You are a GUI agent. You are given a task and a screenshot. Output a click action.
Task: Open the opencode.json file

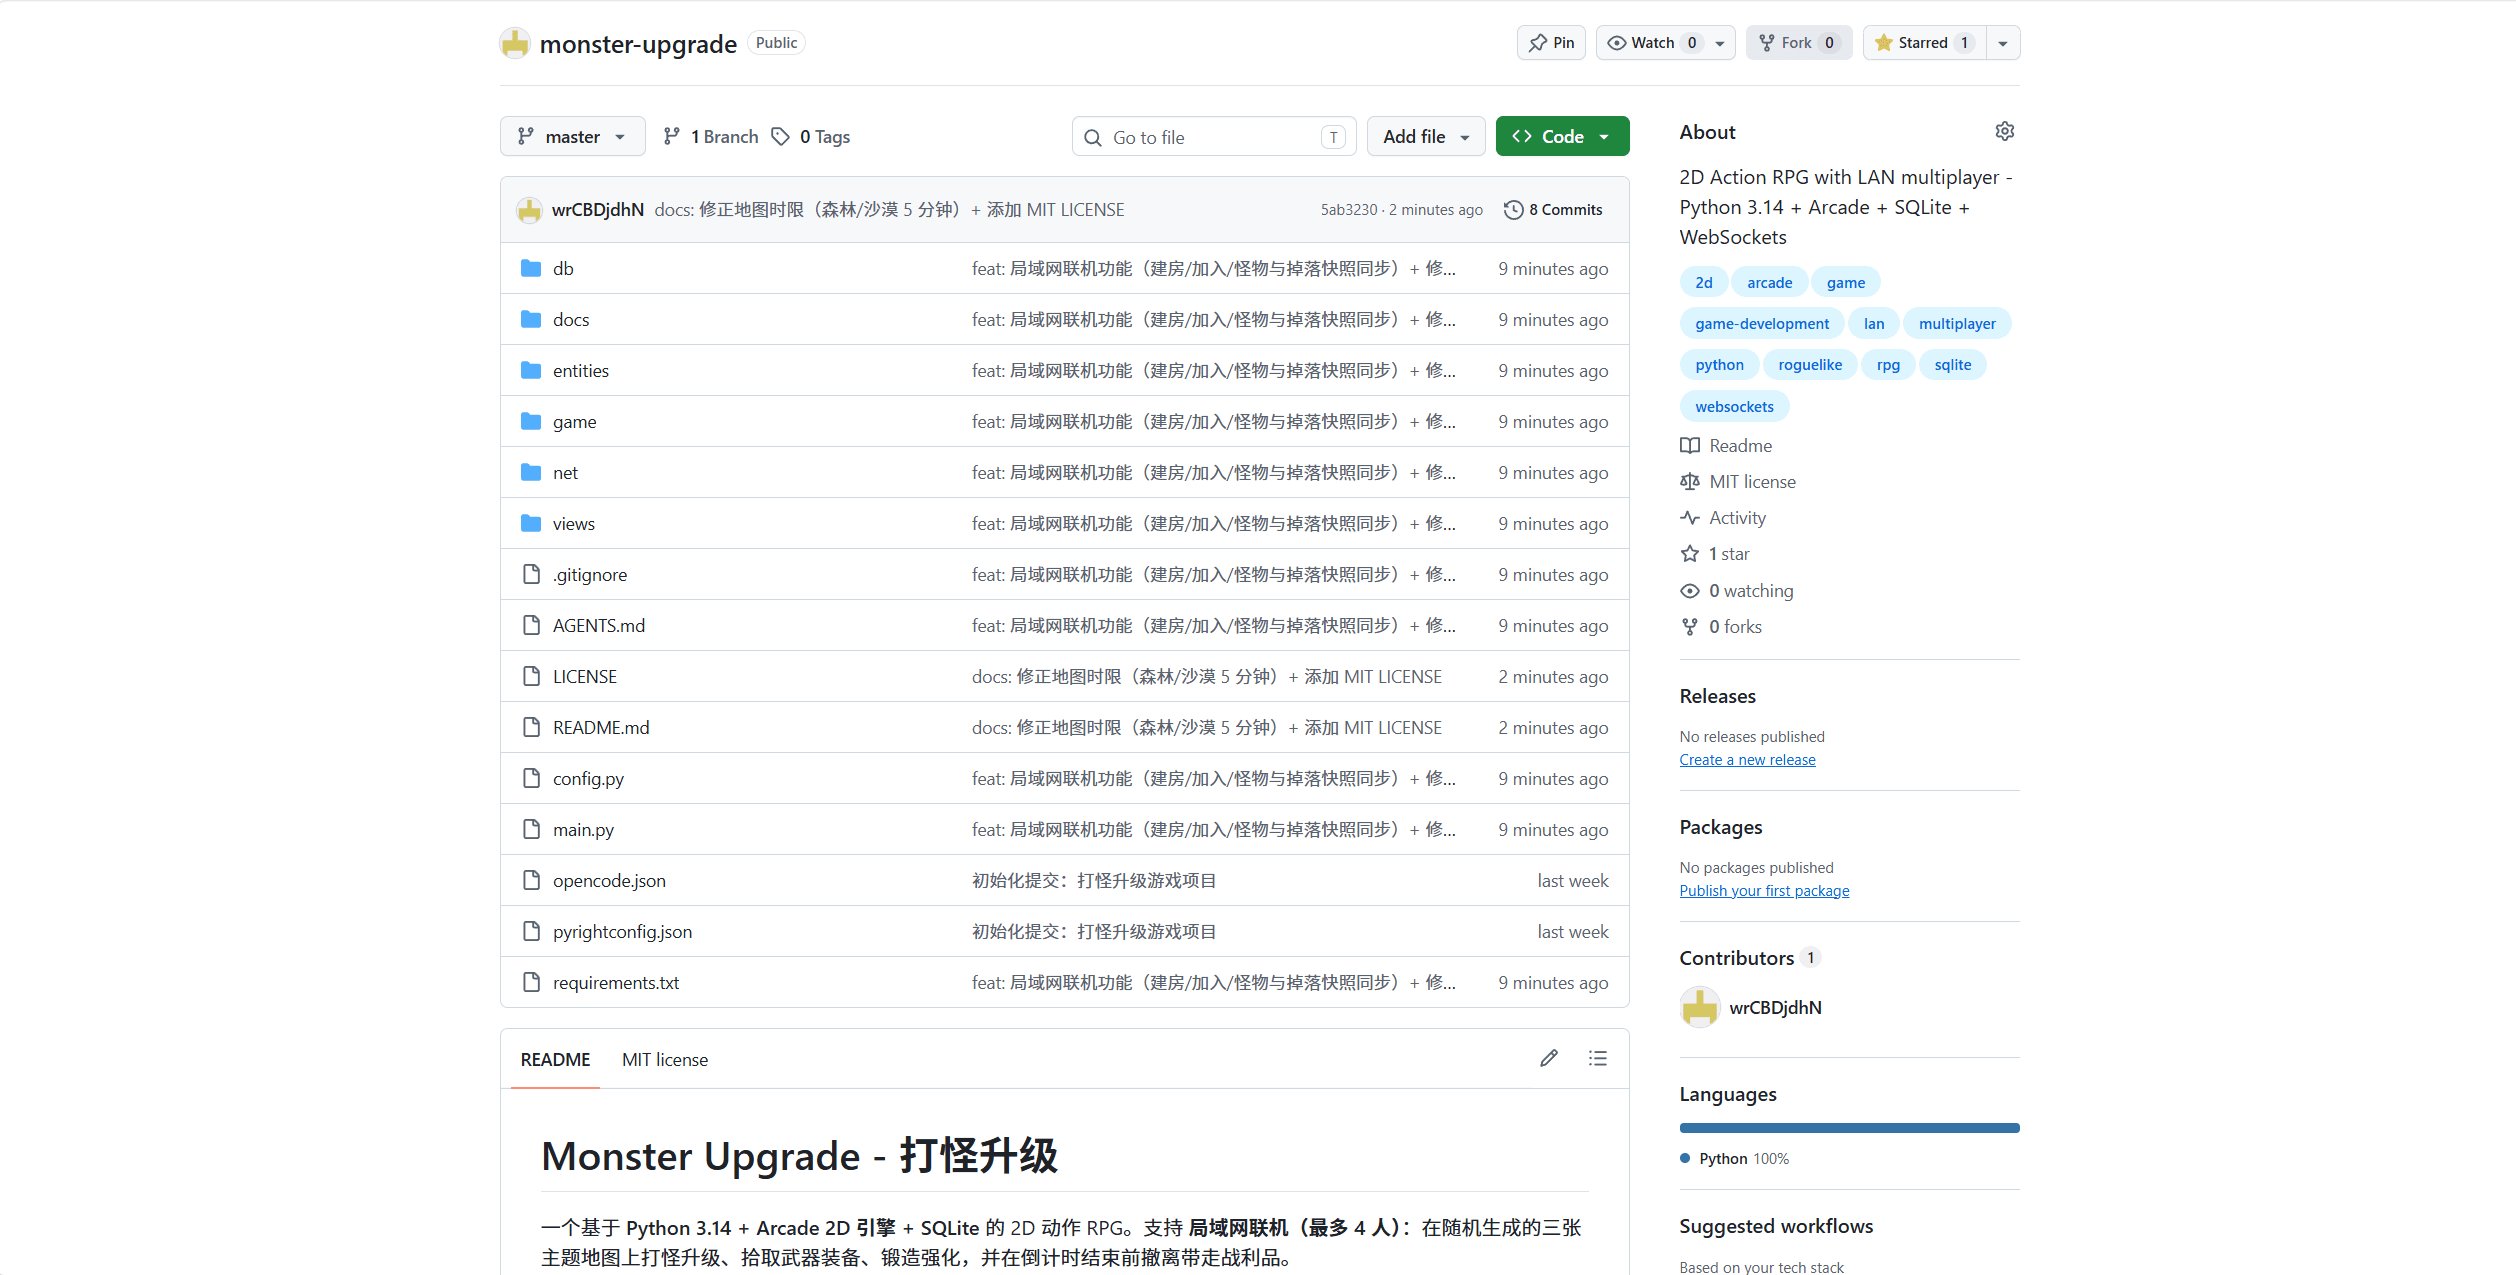pos(609,881)
